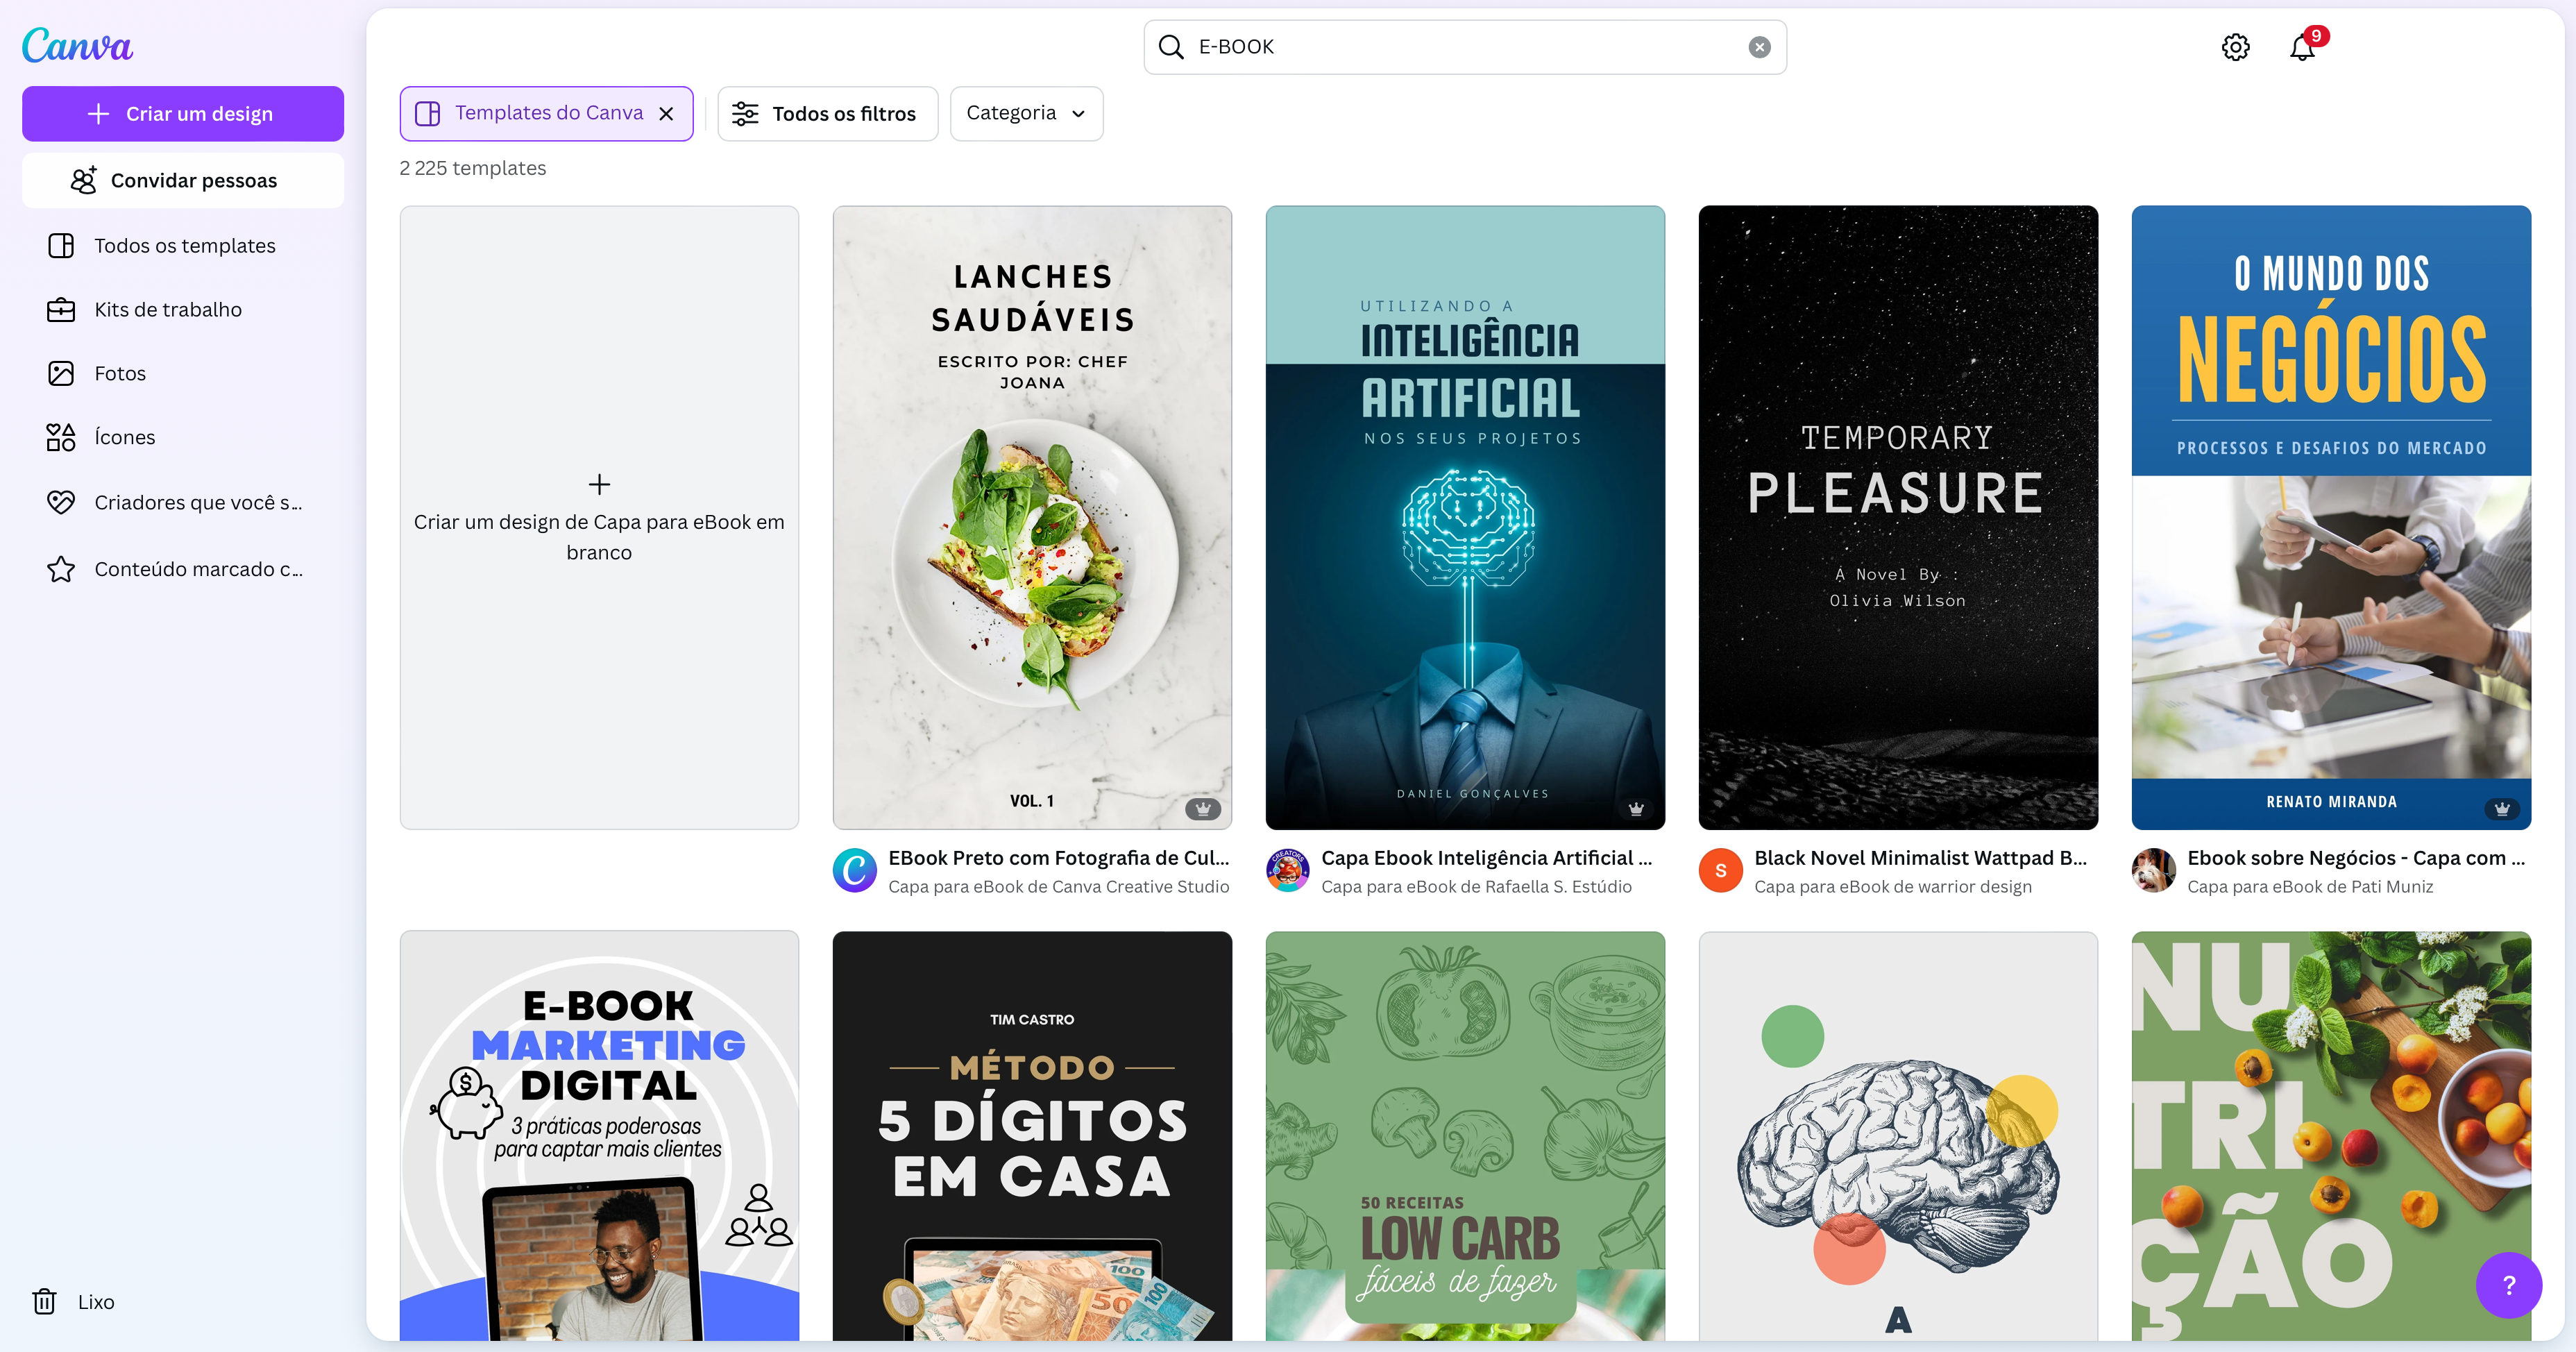The image size is (2576, 1352).
Task: Open the Ícones section
Action: coord(183,438)
